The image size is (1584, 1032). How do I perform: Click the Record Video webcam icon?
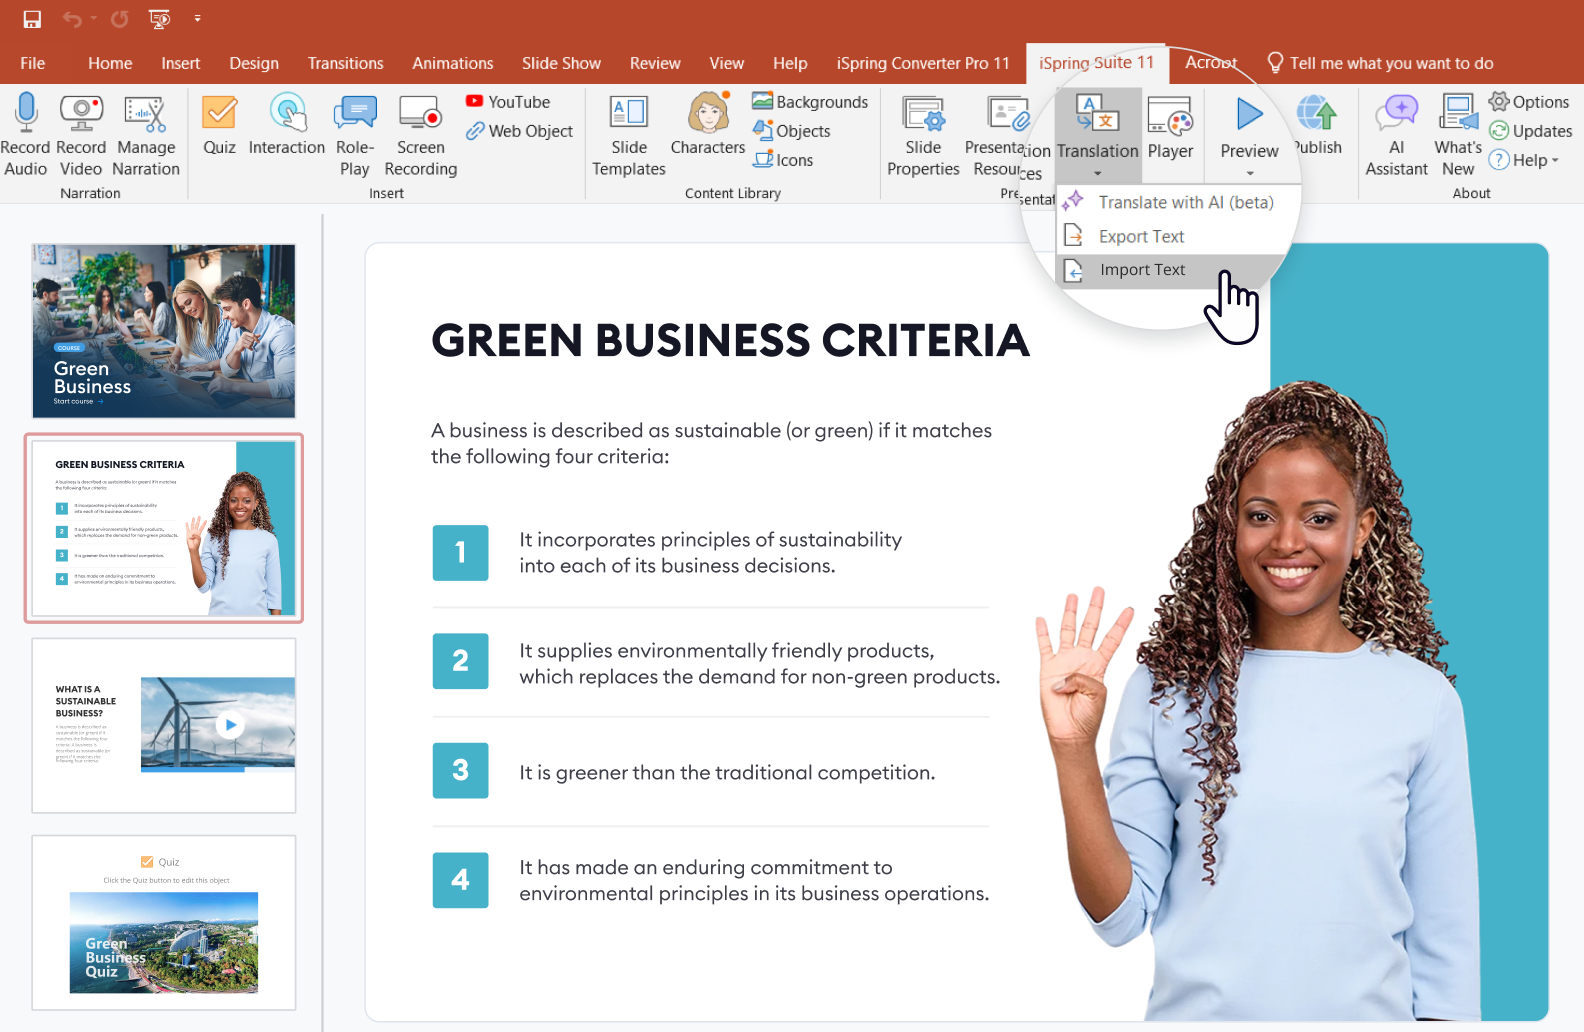pos(81,113)
